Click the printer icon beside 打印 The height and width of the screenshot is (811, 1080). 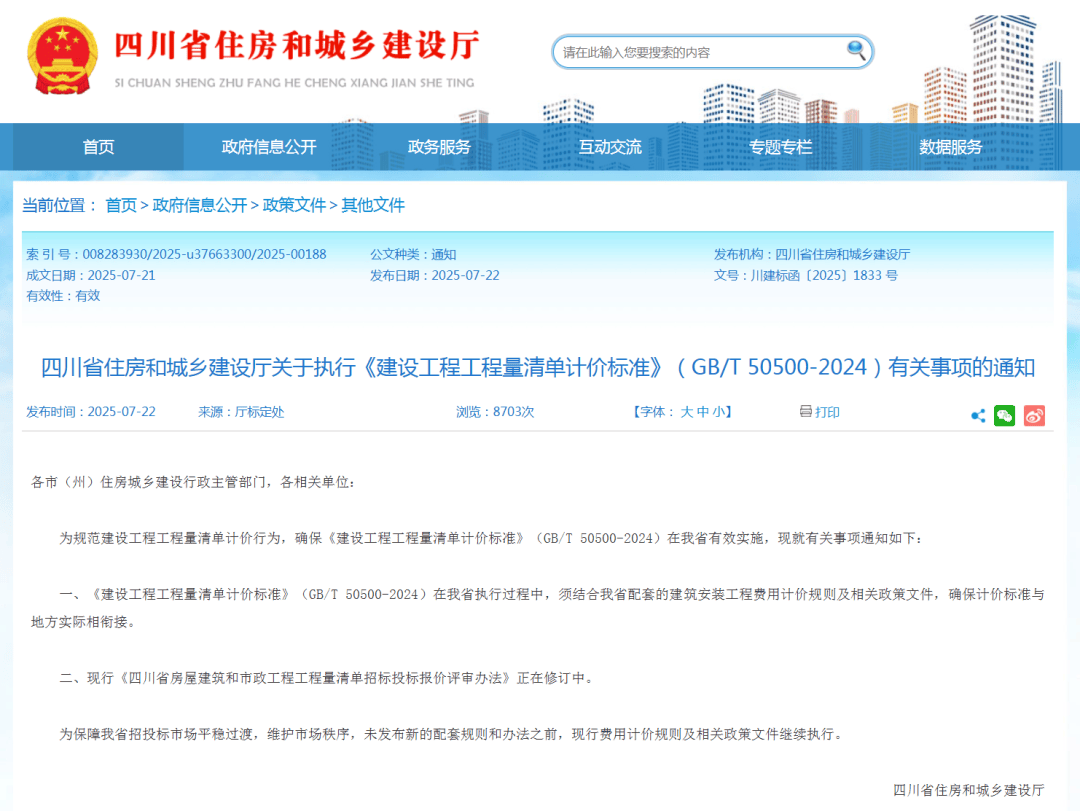click(x=805, y=411)
